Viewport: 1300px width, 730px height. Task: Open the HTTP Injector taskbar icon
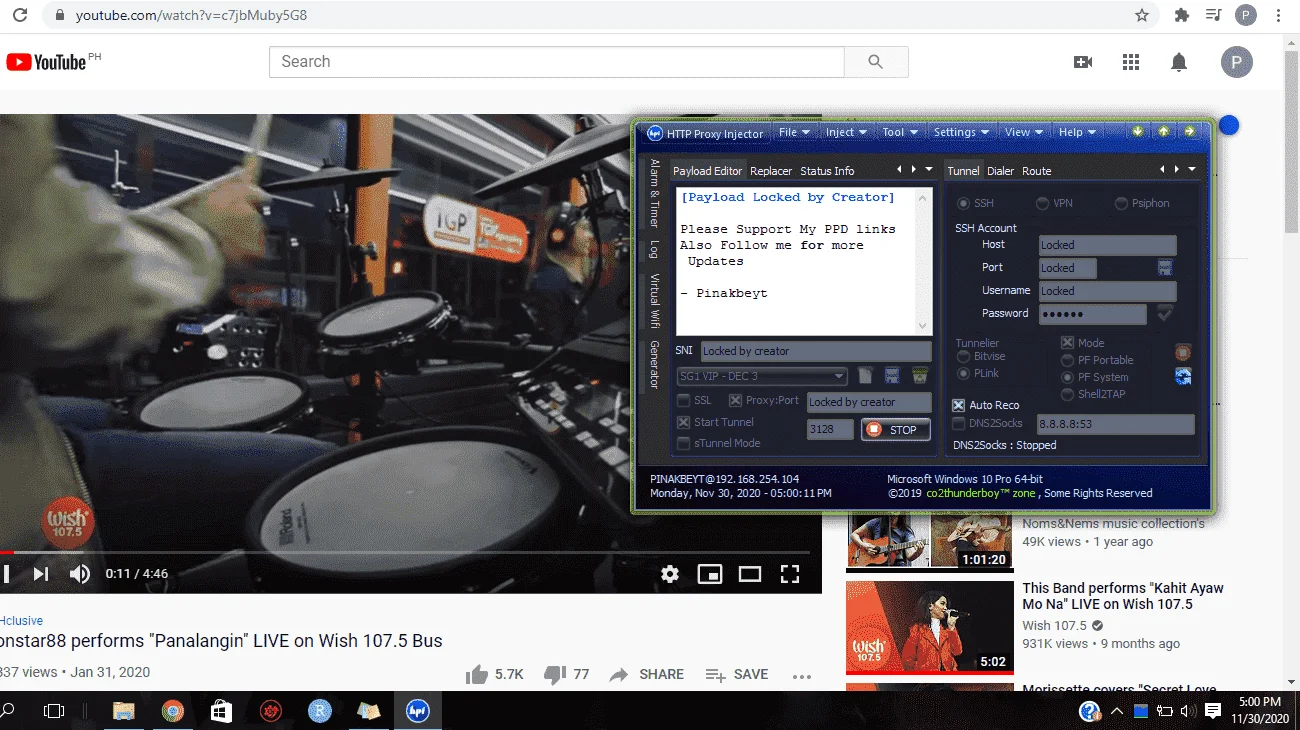[417, 711]
